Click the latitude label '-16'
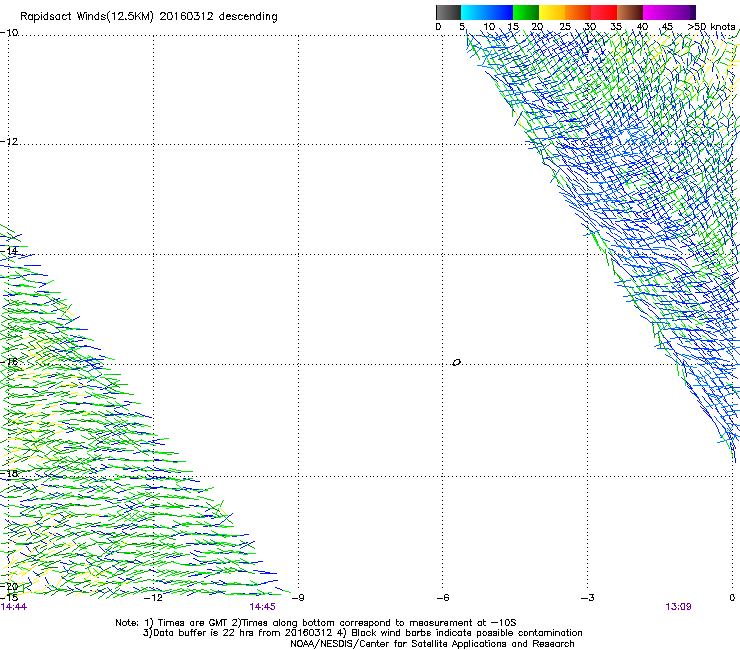 (9, 362)
